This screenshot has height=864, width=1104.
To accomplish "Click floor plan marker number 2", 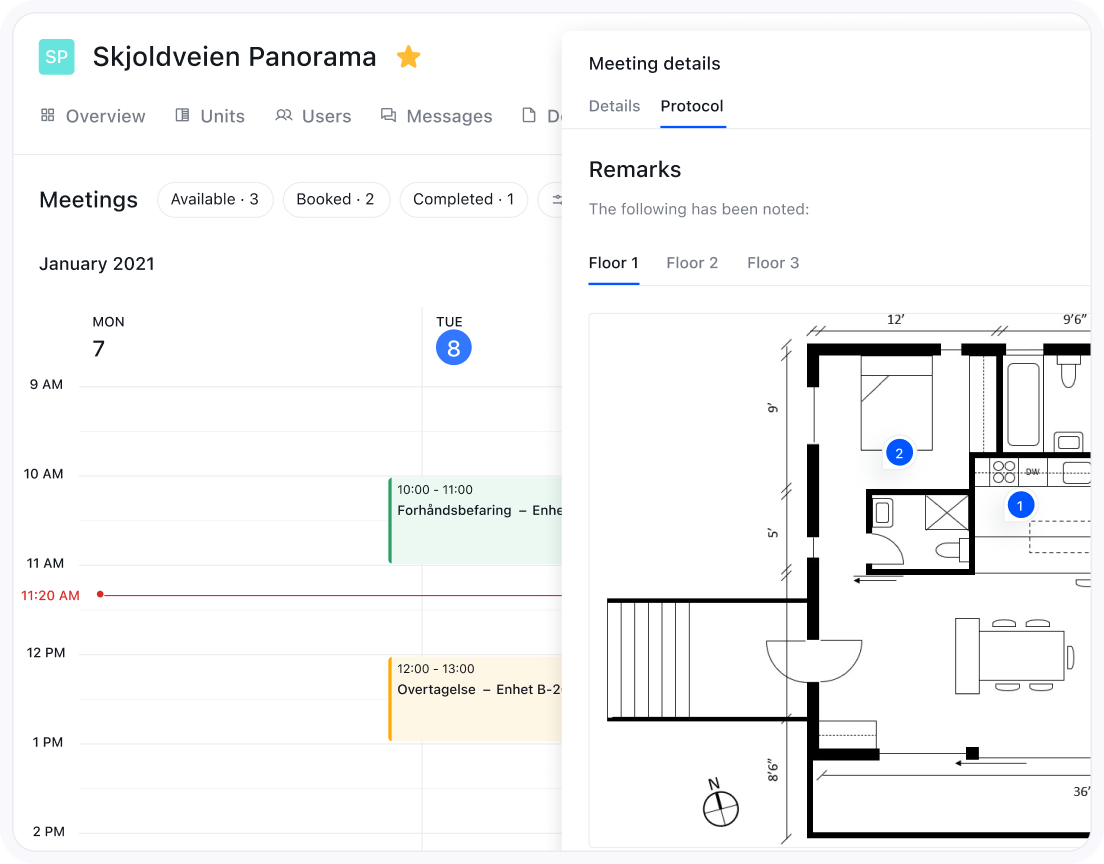I will click(898, 453).
